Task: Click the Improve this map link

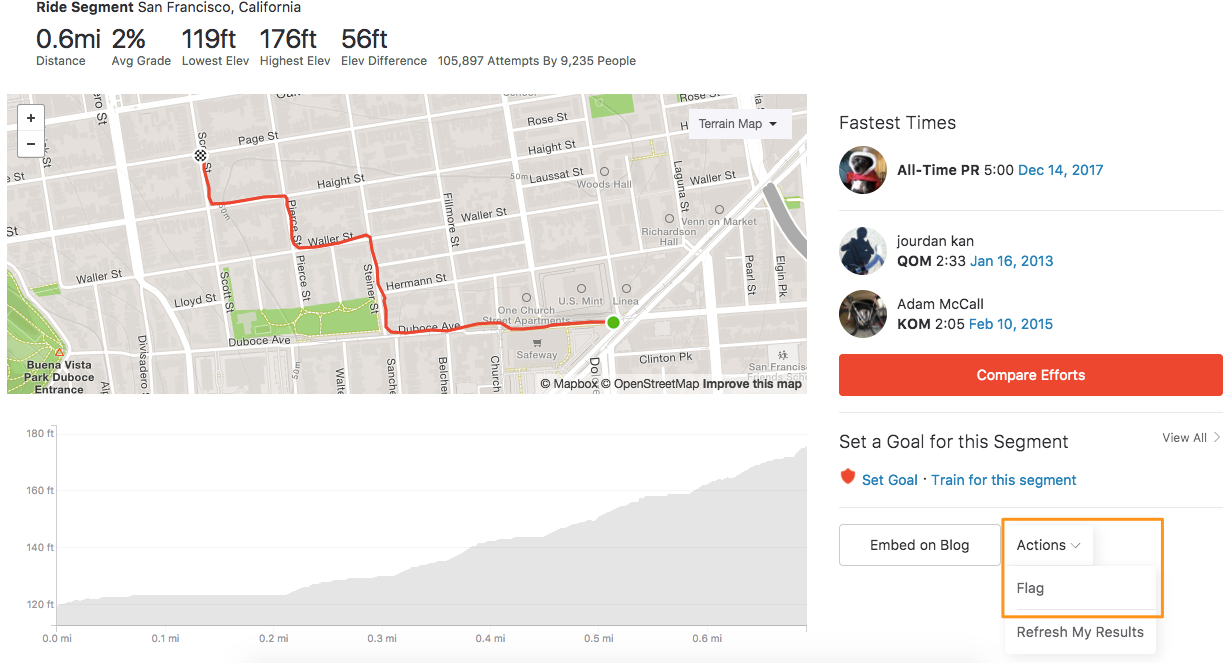Action: 752,383
